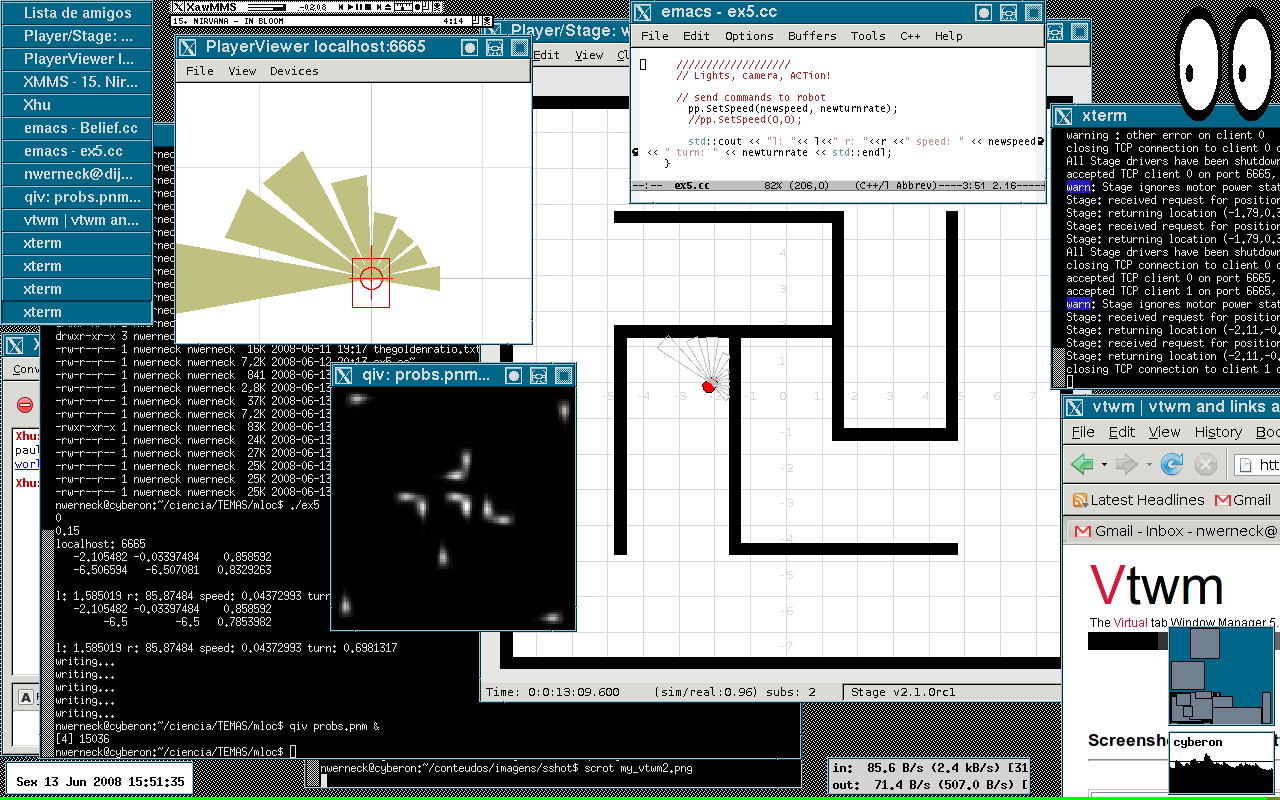Click the pp.SetSpeed(newspeed, newturnrate) code line
This screenshot has width=1280, height=800.
point(793,108)
